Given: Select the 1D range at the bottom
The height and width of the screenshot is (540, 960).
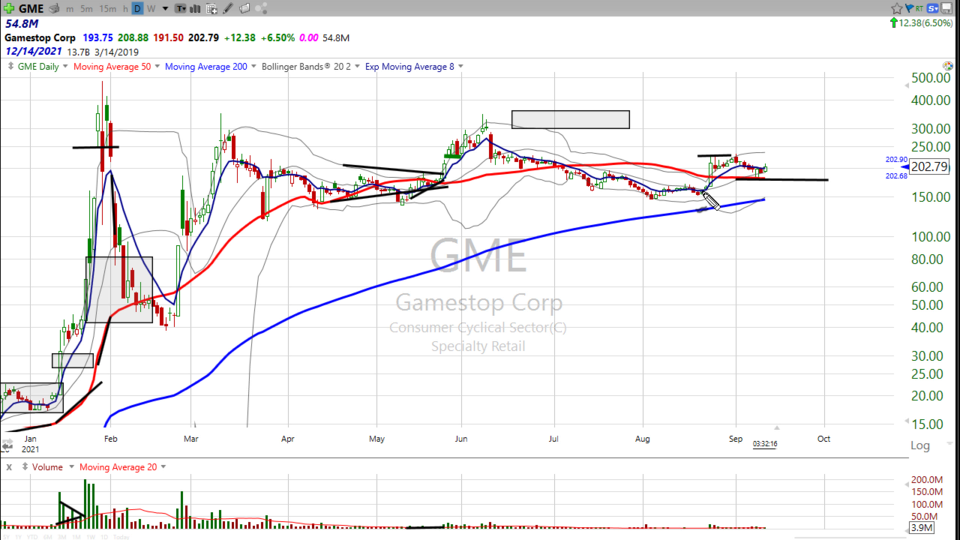Looking at the screenshot, I should pyautogui.click(x=105, y=537).
